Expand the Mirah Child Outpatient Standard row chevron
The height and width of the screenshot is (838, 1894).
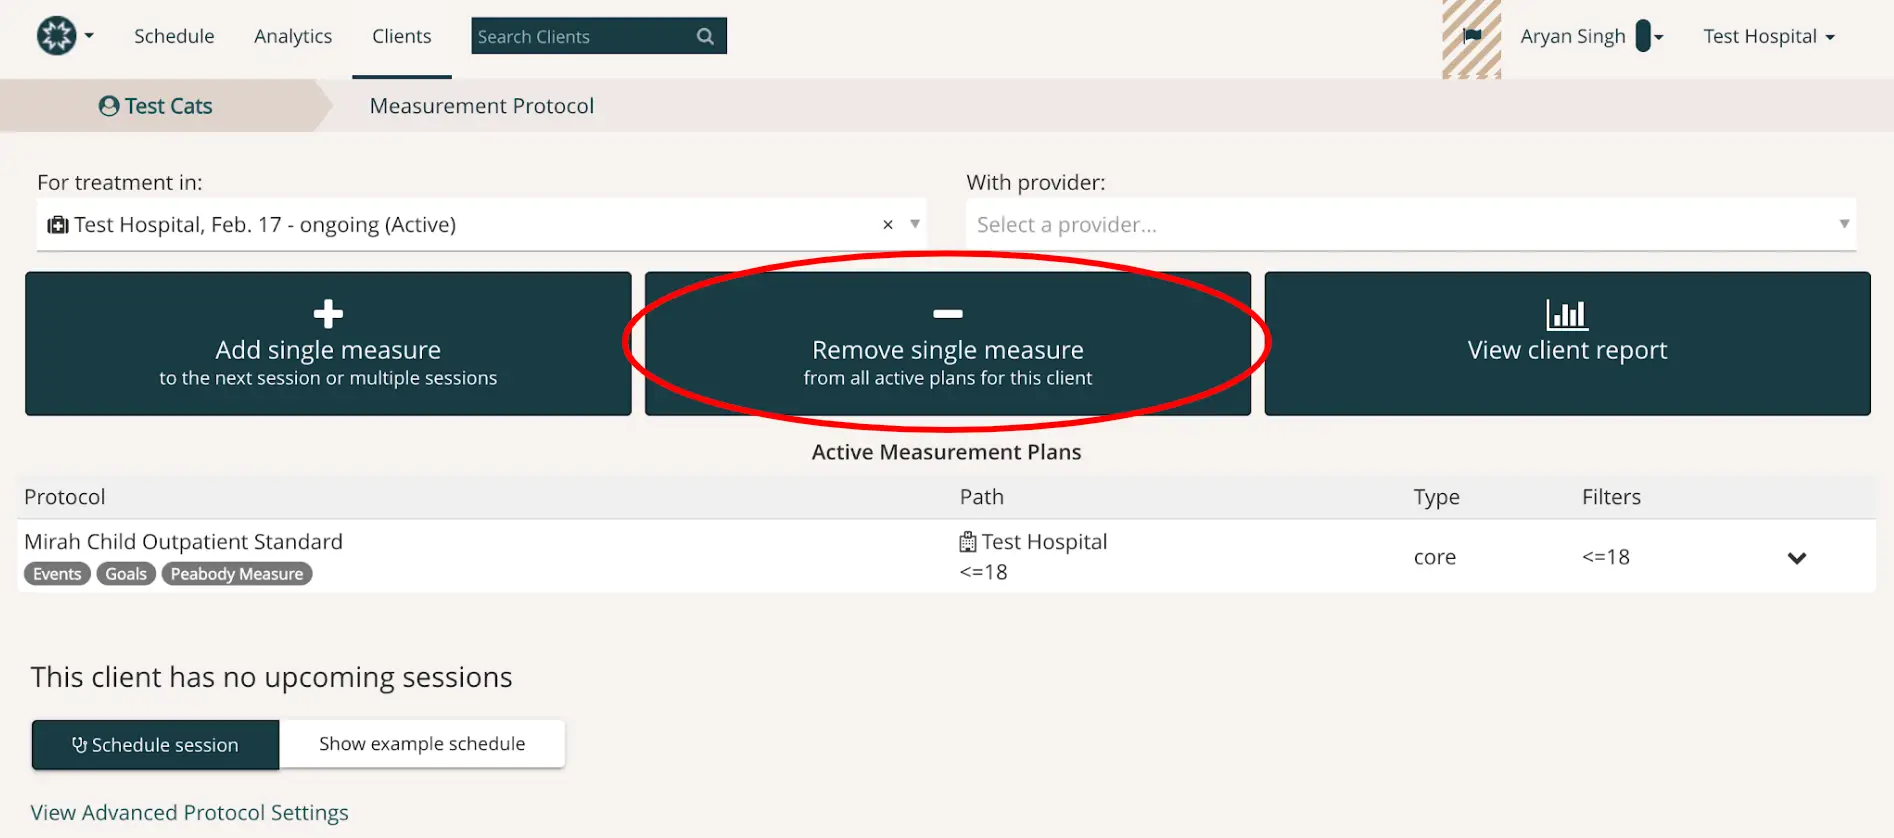(x=1797, y=558)
